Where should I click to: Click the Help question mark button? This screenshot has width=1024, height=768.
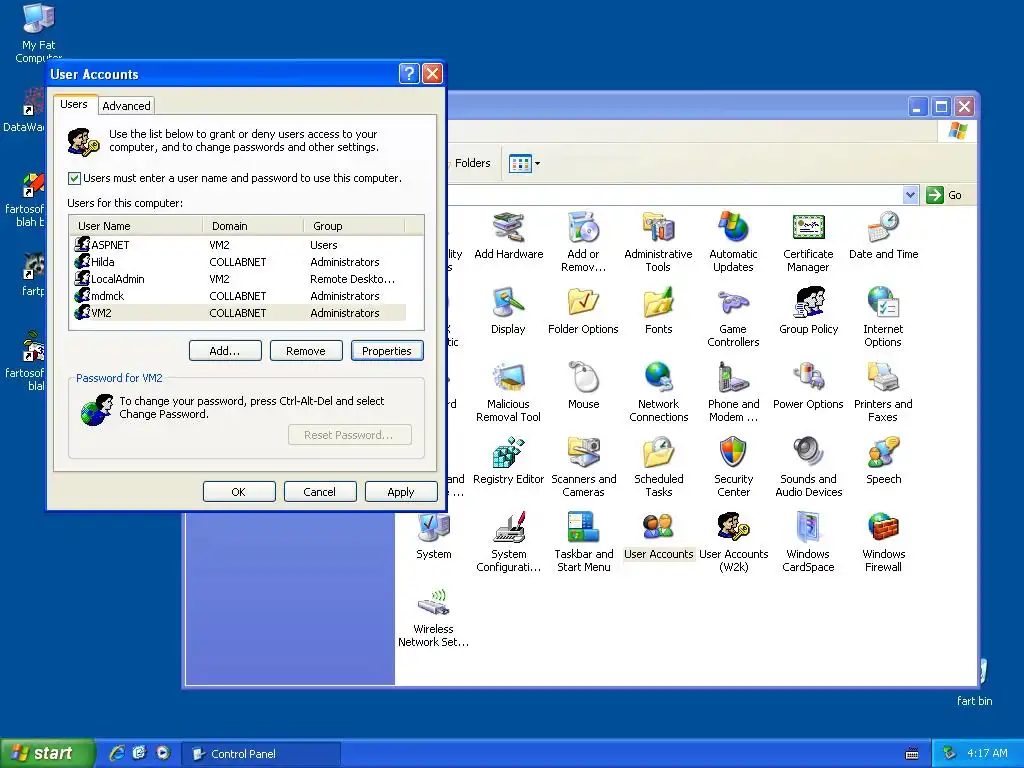(x=409, y=74)
